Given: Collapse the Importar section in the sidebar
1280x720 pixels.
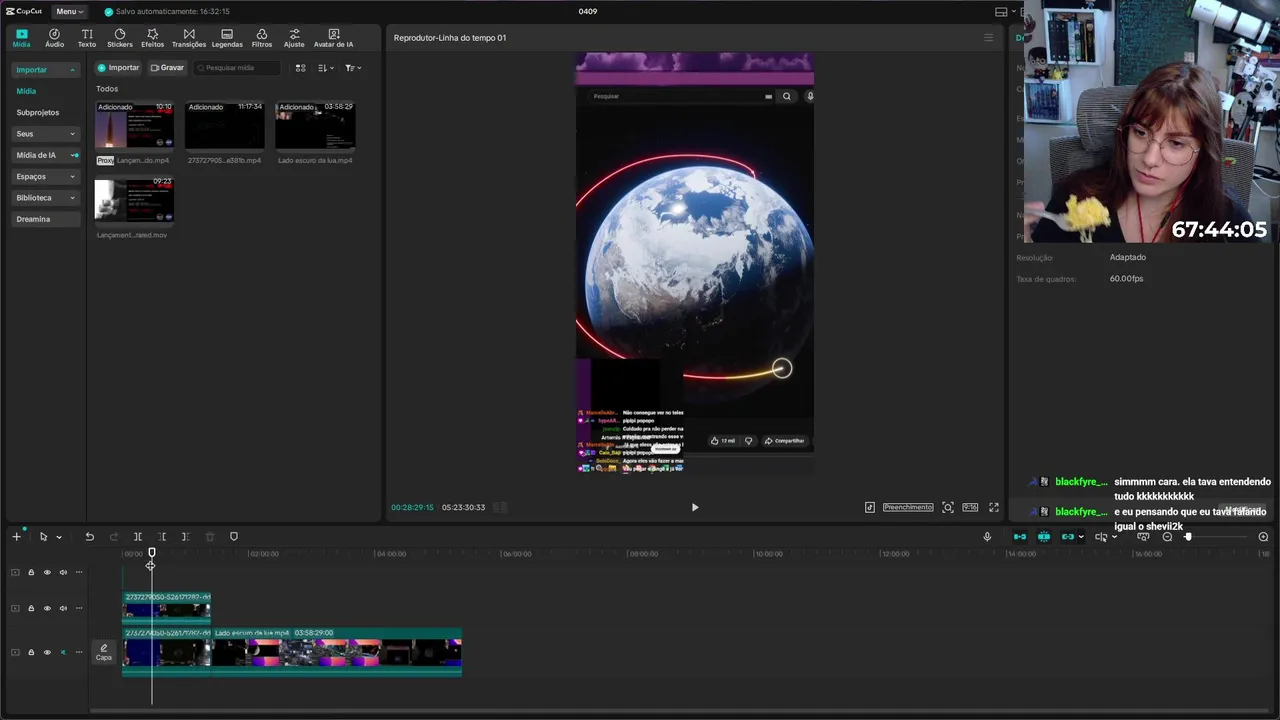Looking at the screenshot, I should click(45, 70).
